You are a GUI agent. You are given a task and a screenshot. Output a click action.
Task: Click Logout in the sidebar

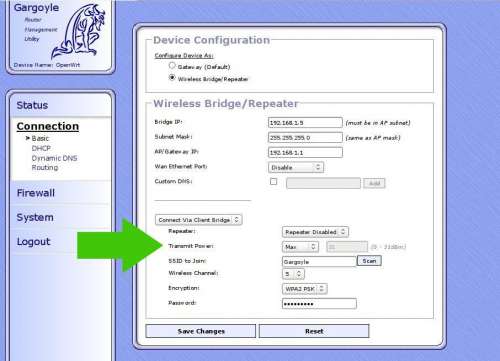pos(33,242)
